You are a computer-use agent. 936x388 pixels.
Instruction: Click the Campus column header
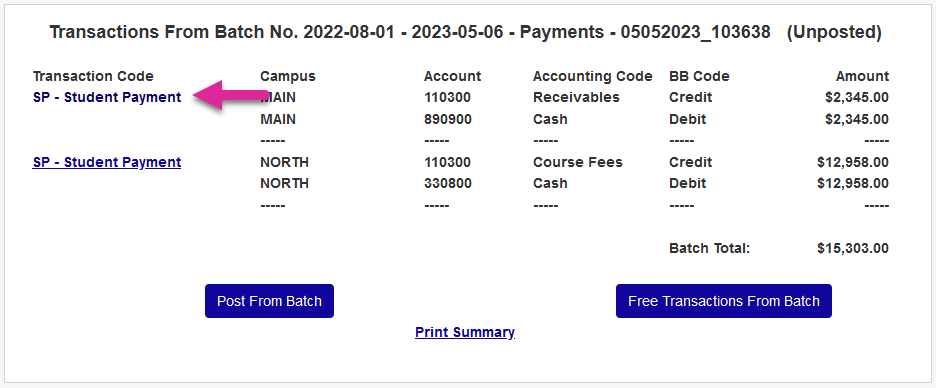pyautogui.click(x=288, y=76)
